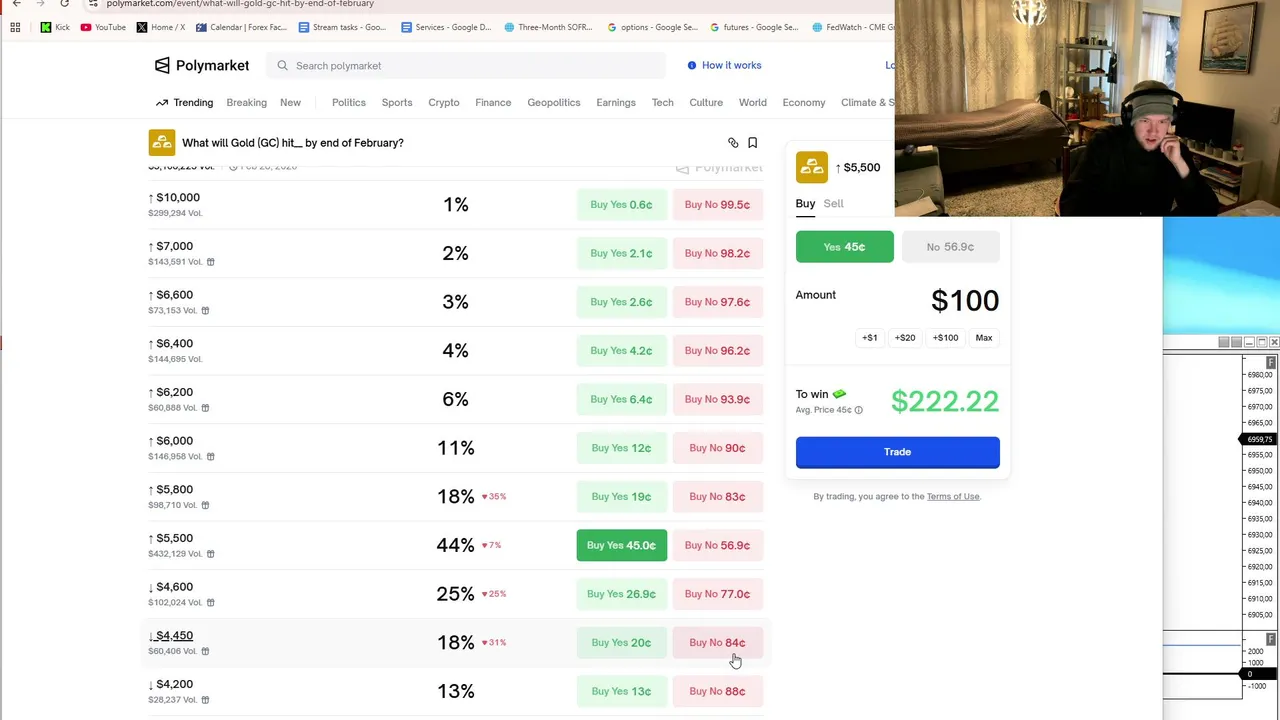Open the Terms of Use link
The width and height of the screenshot is (1280, 720).
tap(952, 496)
